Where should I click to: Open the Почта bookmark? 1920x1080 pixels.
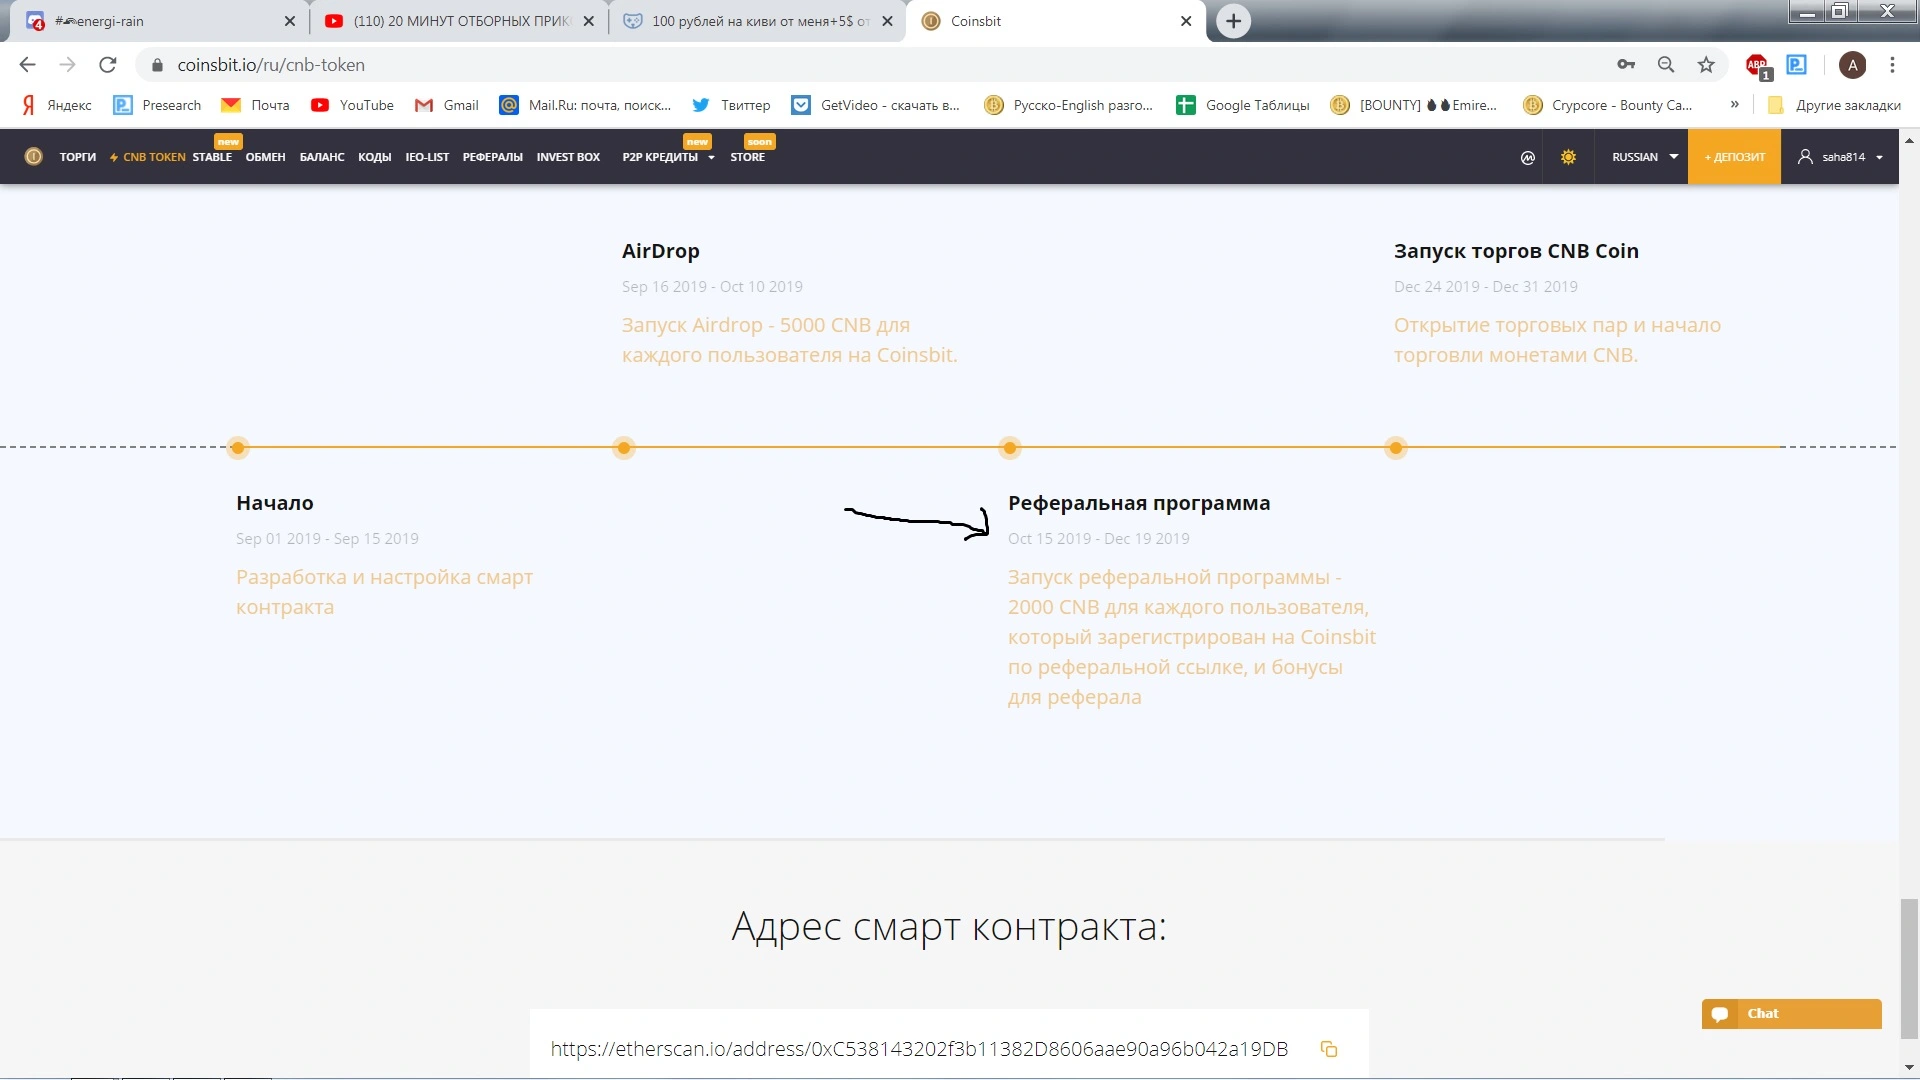tap(256, 105)
